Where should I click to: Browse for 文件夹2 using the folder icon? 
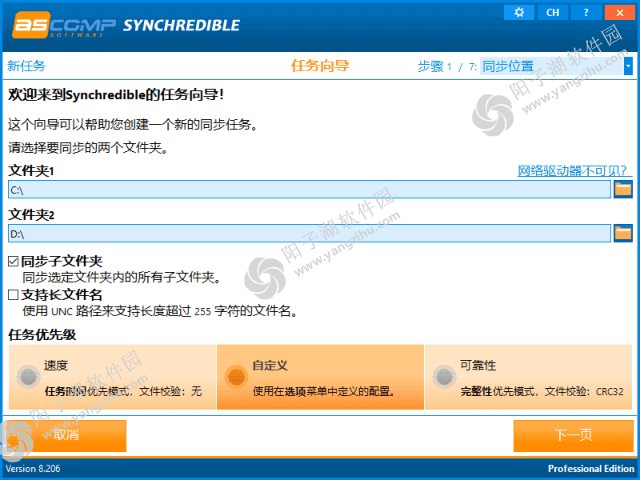click(x=623, y=233)
